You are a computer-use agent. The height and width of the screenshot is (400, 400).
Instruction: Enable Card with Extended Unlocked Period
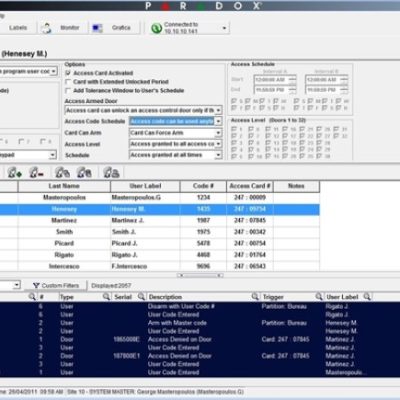point(68,82)
